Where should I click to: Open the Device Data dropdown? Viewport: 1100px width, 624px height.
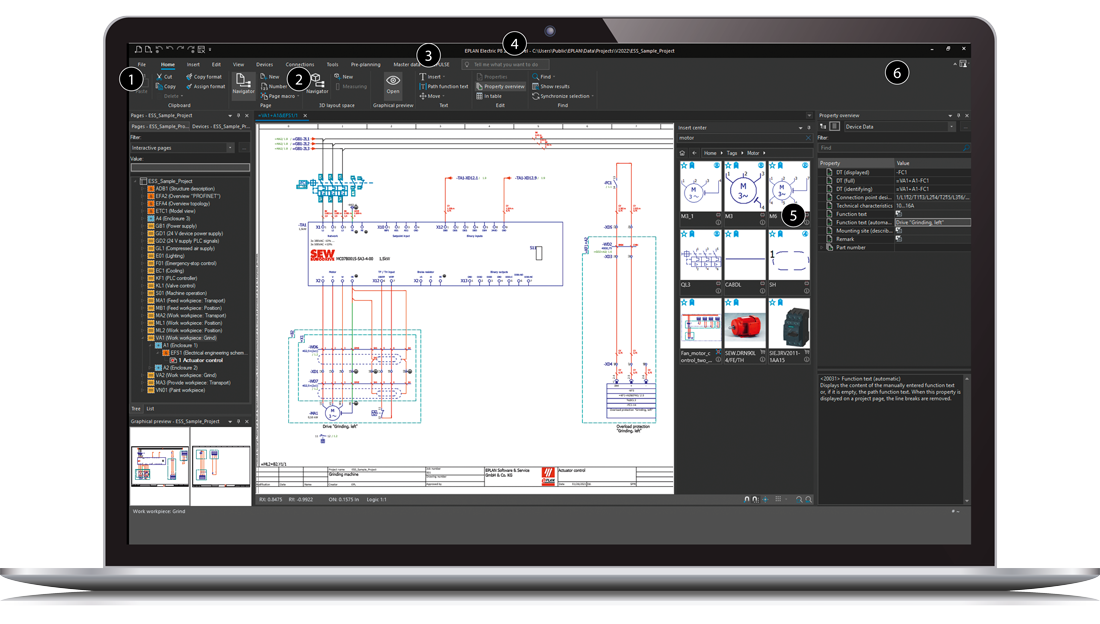tap(951, 126)
